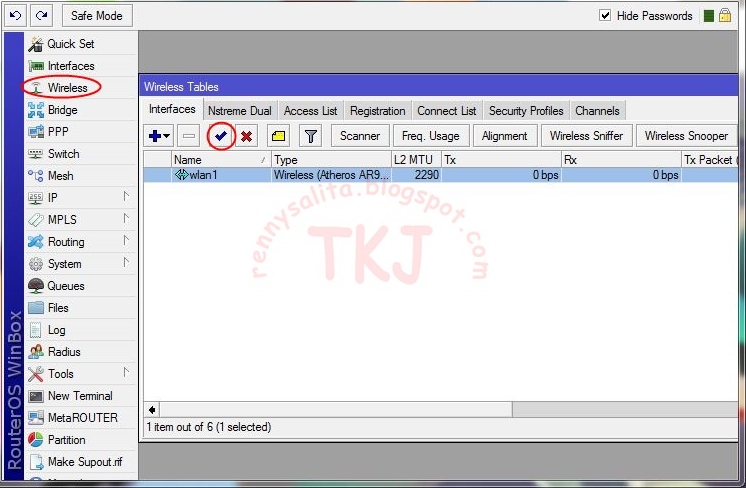Open Files
This screenshot has height=488, width=746.
pyautogui.click(x=81, y=308)
